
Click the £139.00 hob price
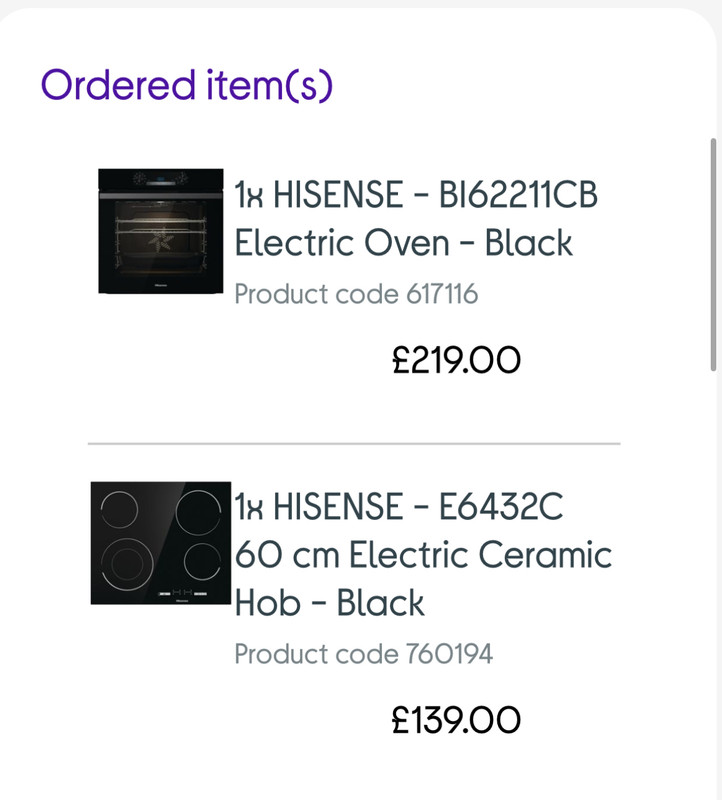click(x=456, y=720)
